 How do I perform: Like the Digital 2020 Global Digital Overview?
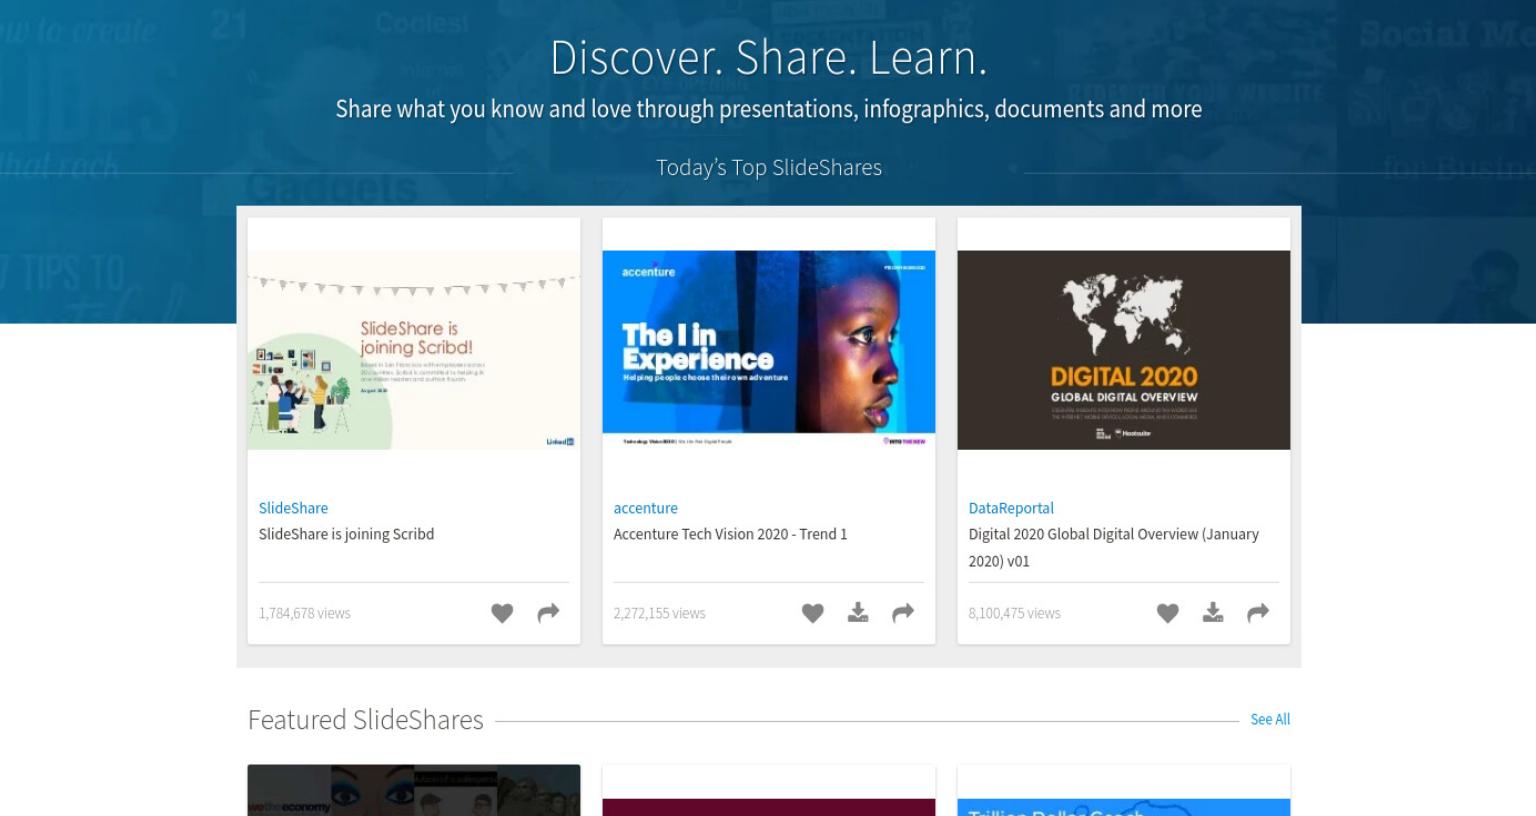click(1168, 613)
